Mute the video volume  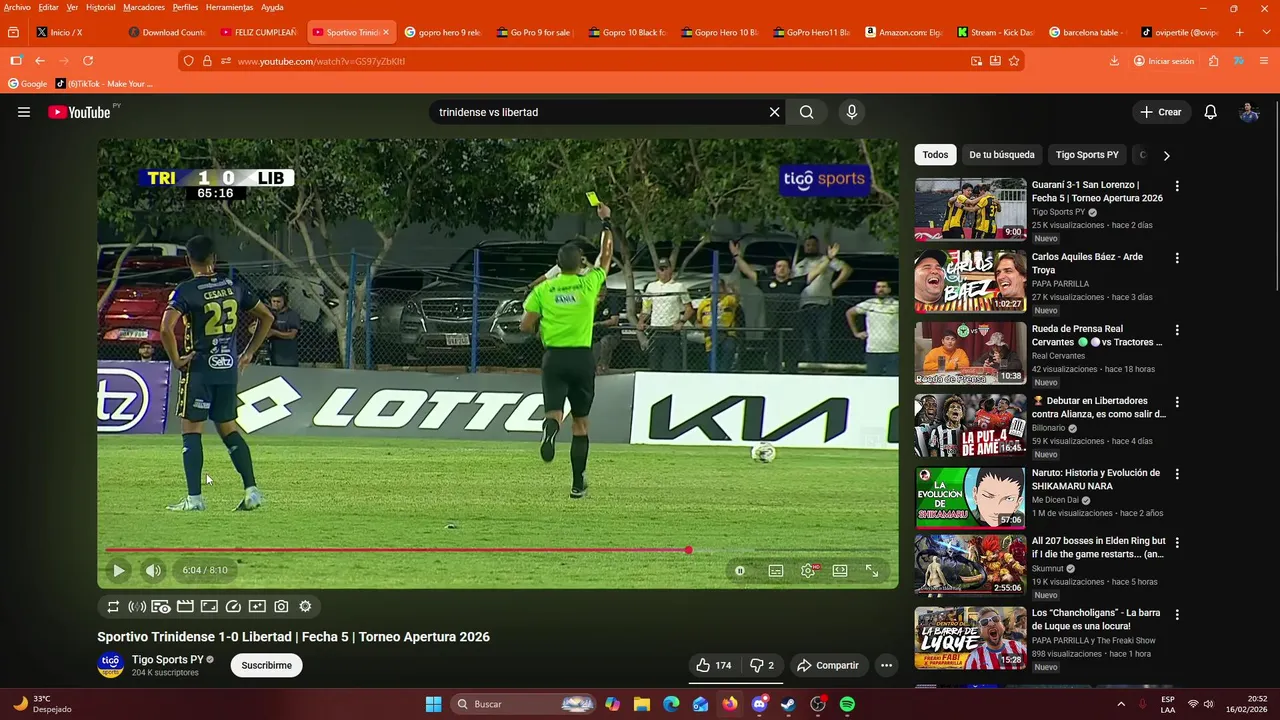click(153, 570)
